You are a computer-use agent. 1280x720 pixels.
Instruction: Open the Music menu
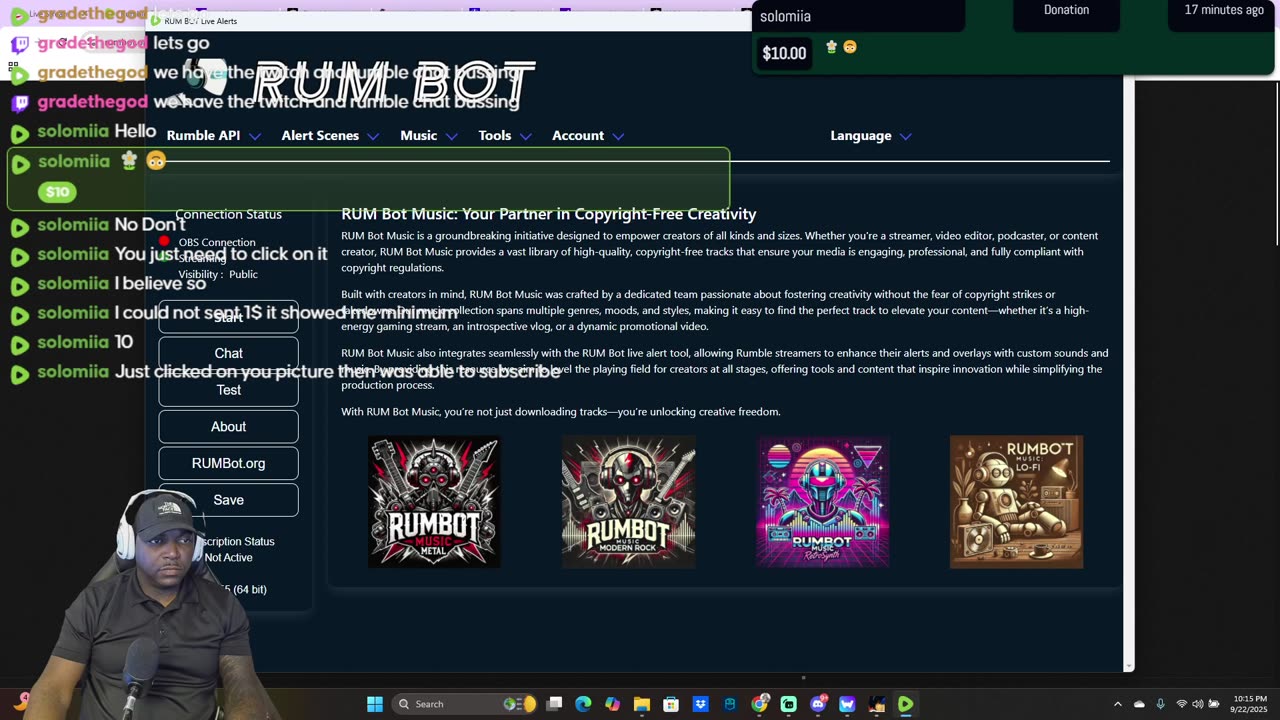click(x=429, y=136)
